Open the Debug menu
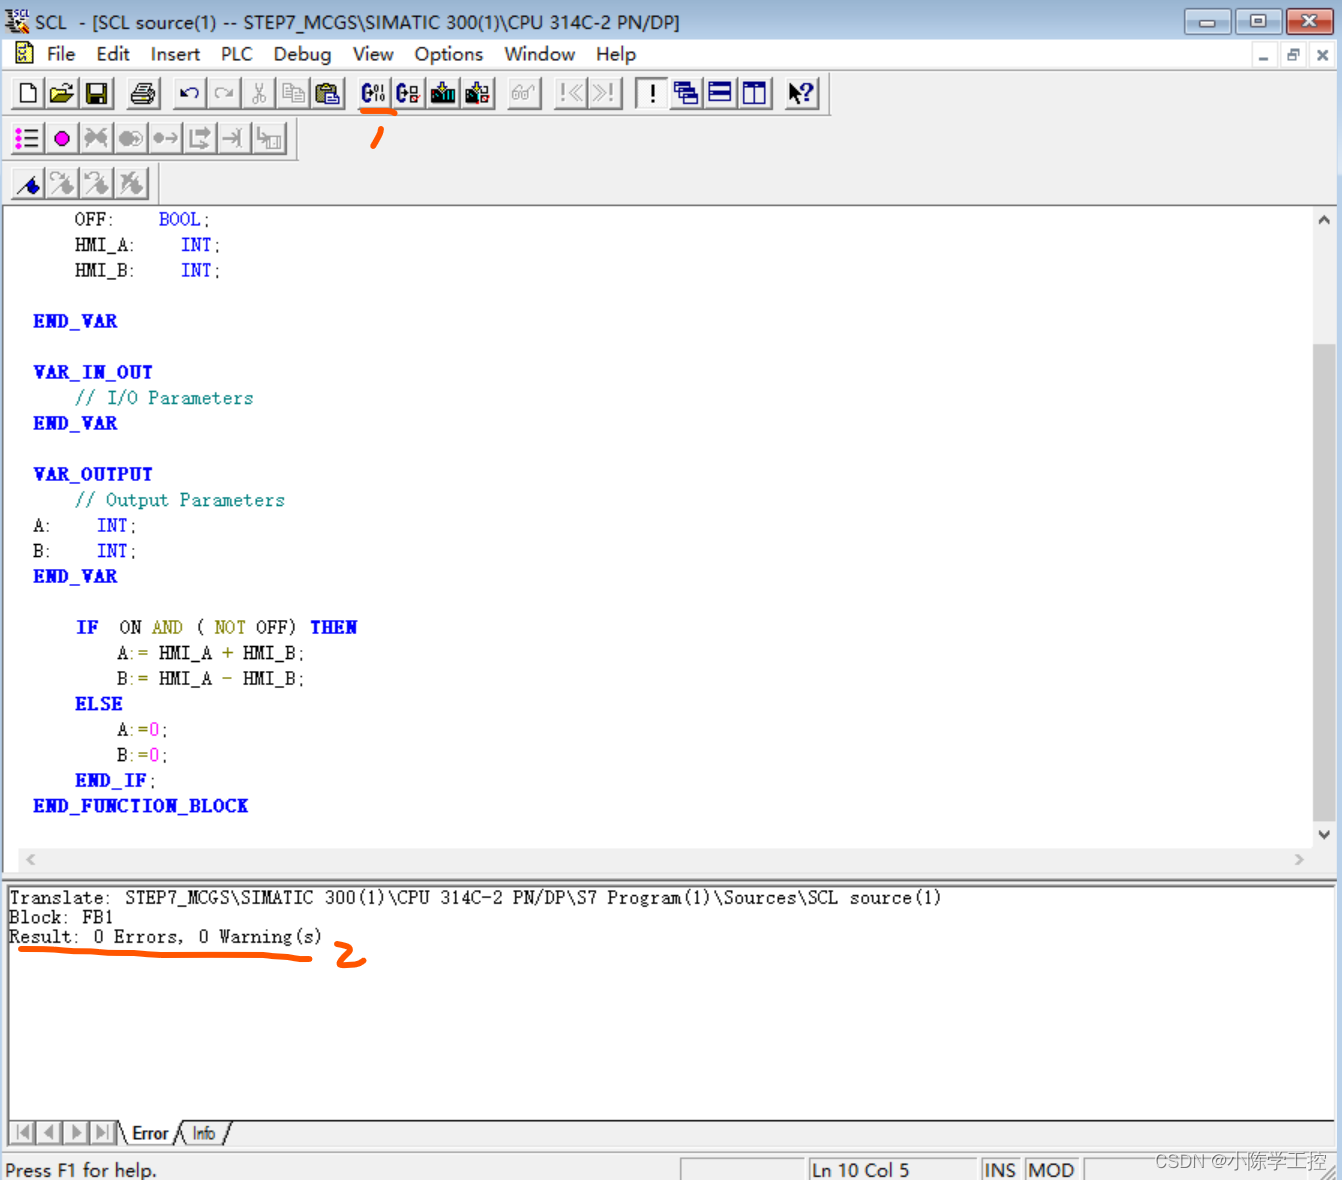Image resolution: width=1342 pixels, height=1180 pixels. (x=302, y=54)
